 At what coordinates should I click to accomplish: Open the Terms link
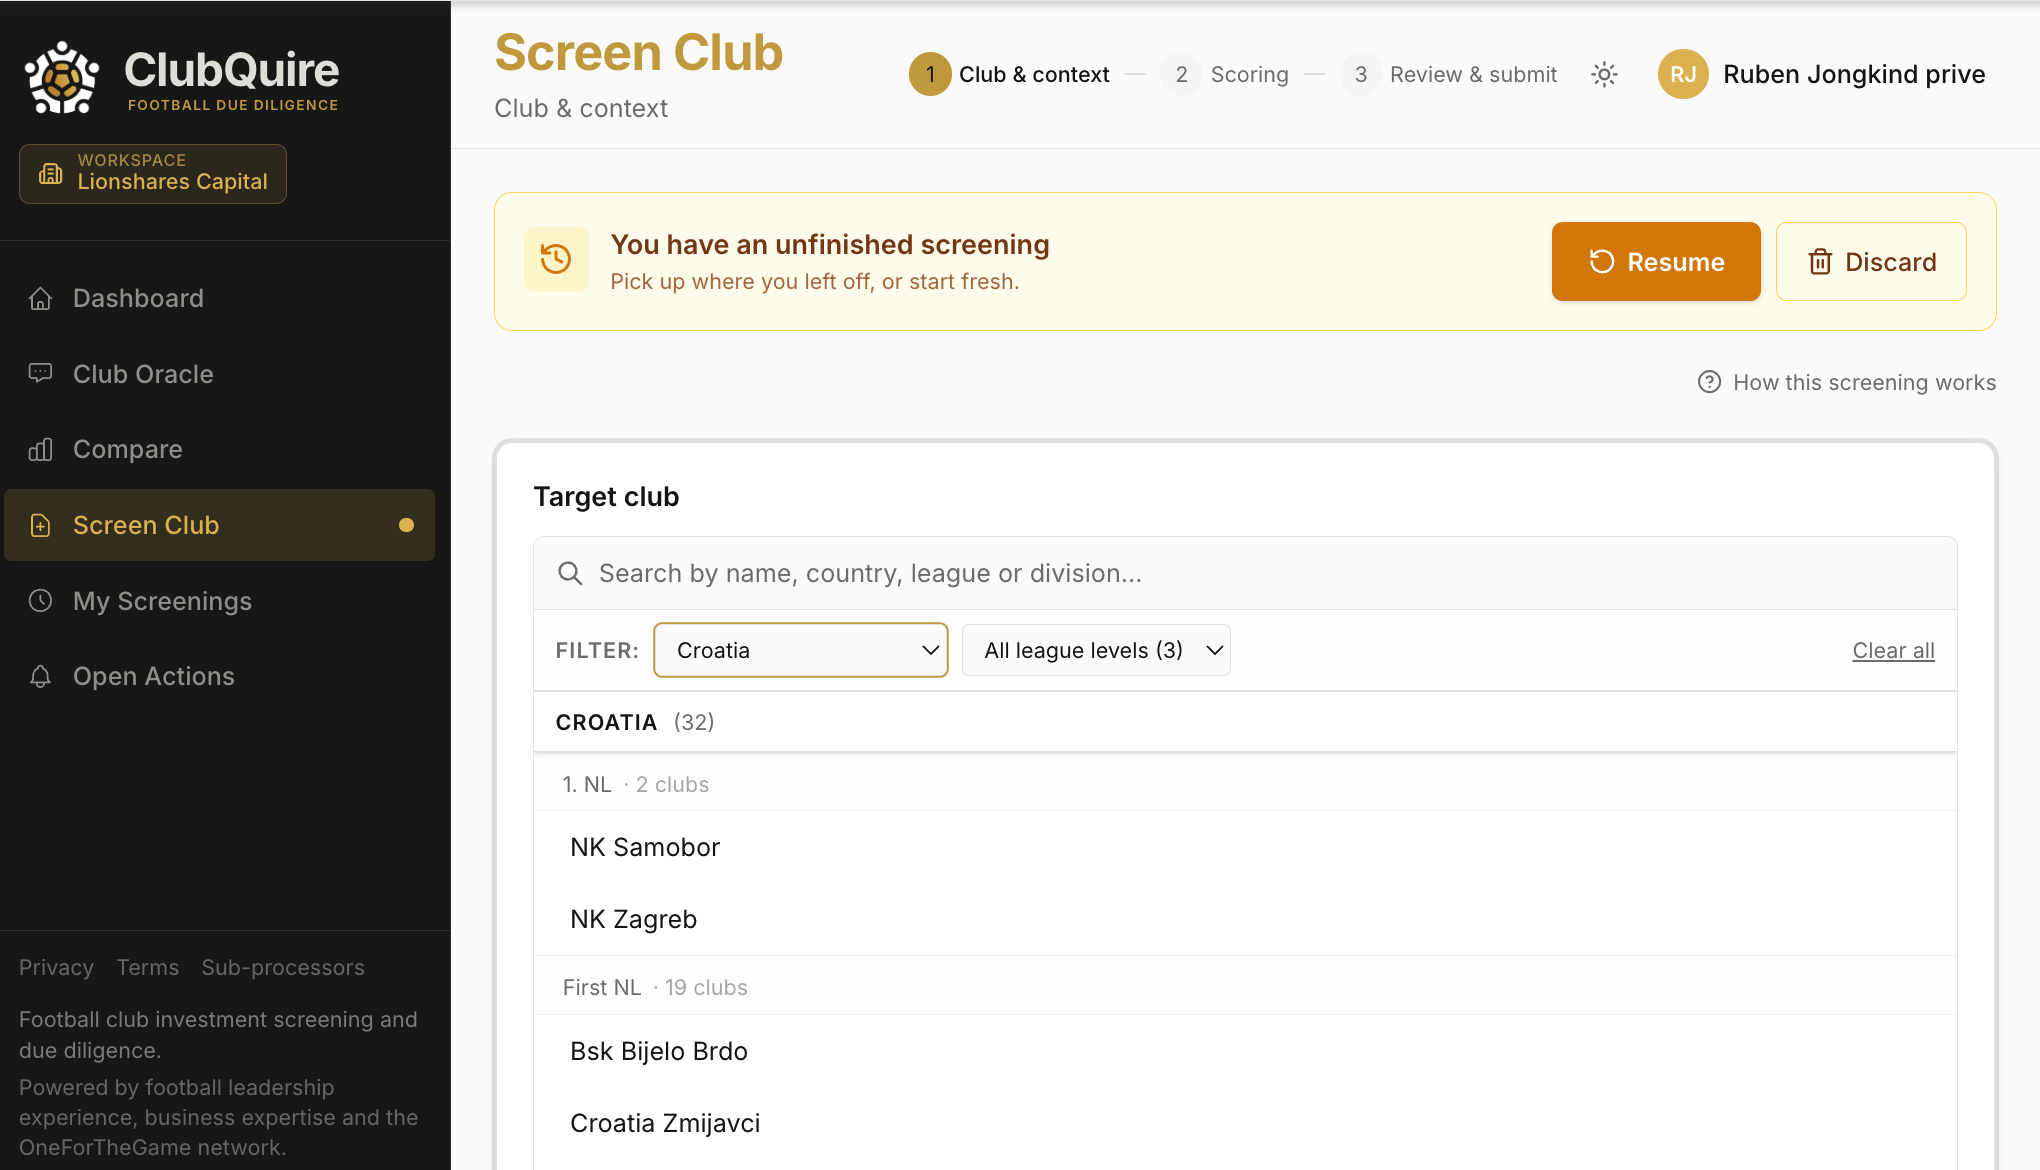tap(147, 967)
